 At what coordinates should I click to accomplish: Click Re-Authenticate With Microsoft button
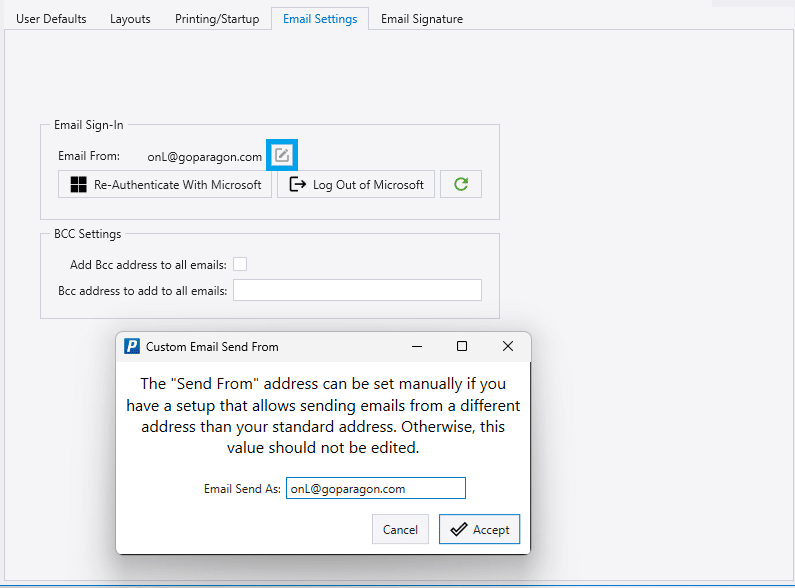pyautogui.click(x=165, y=184)
